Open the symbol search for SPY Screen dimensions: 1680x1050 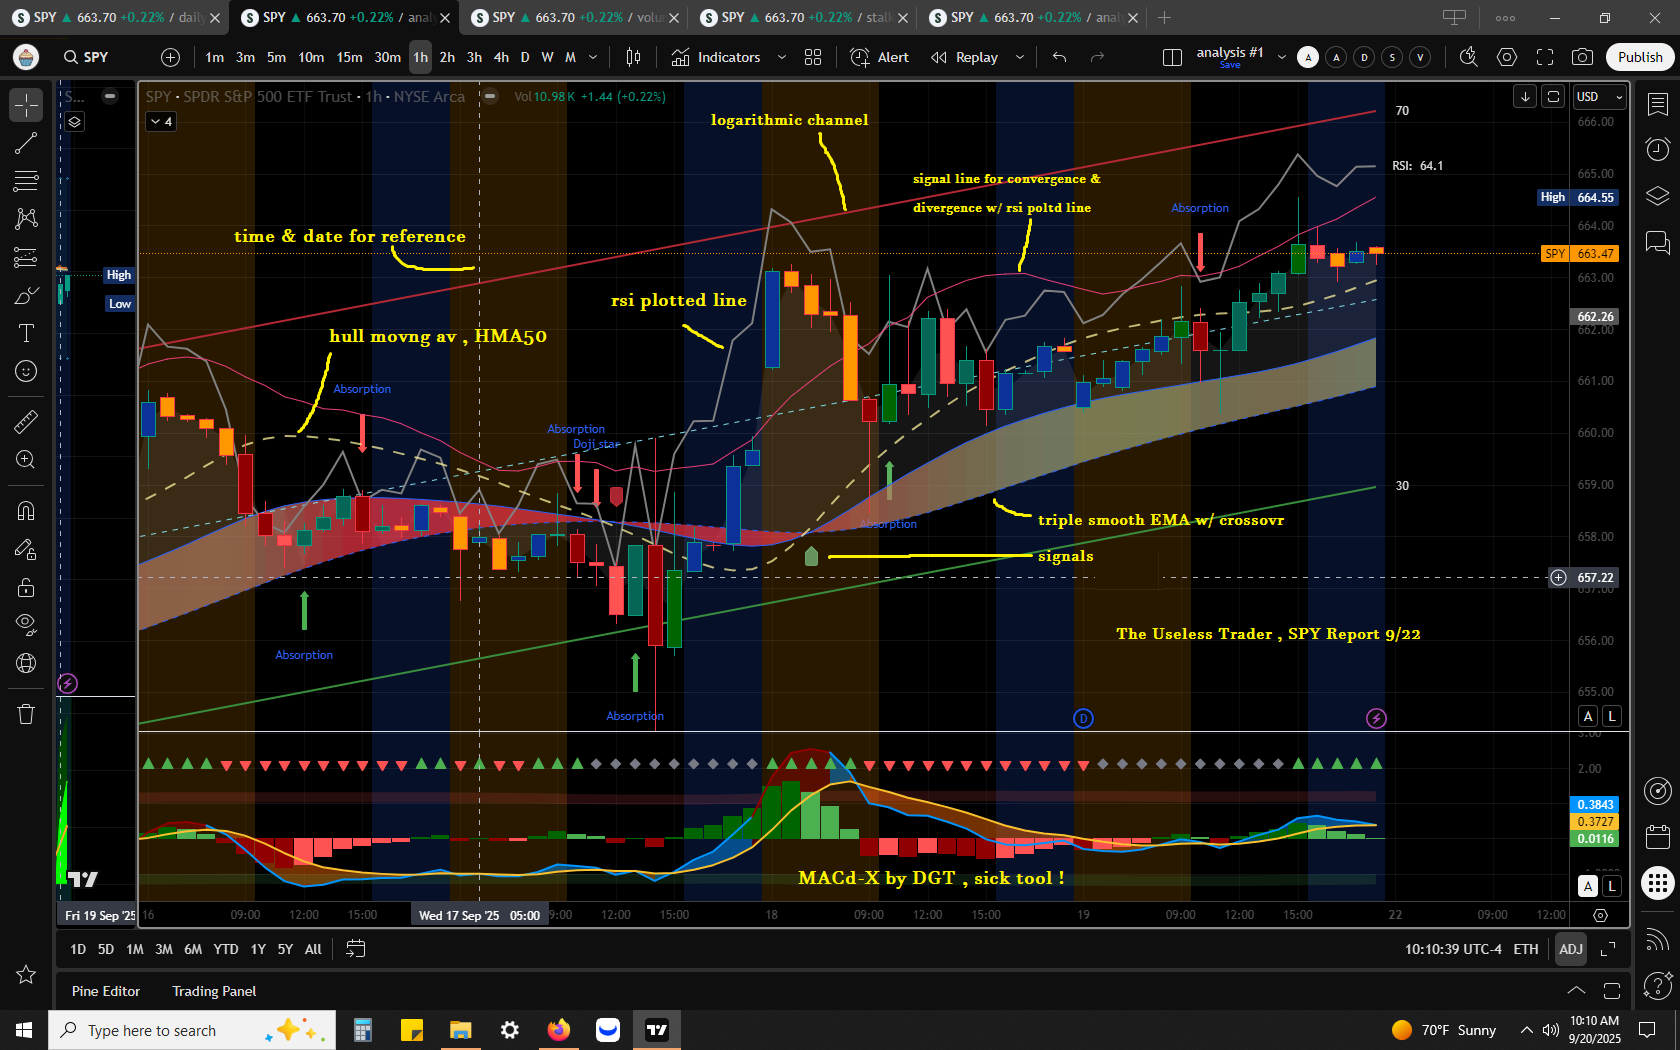[x=86, y=57]
